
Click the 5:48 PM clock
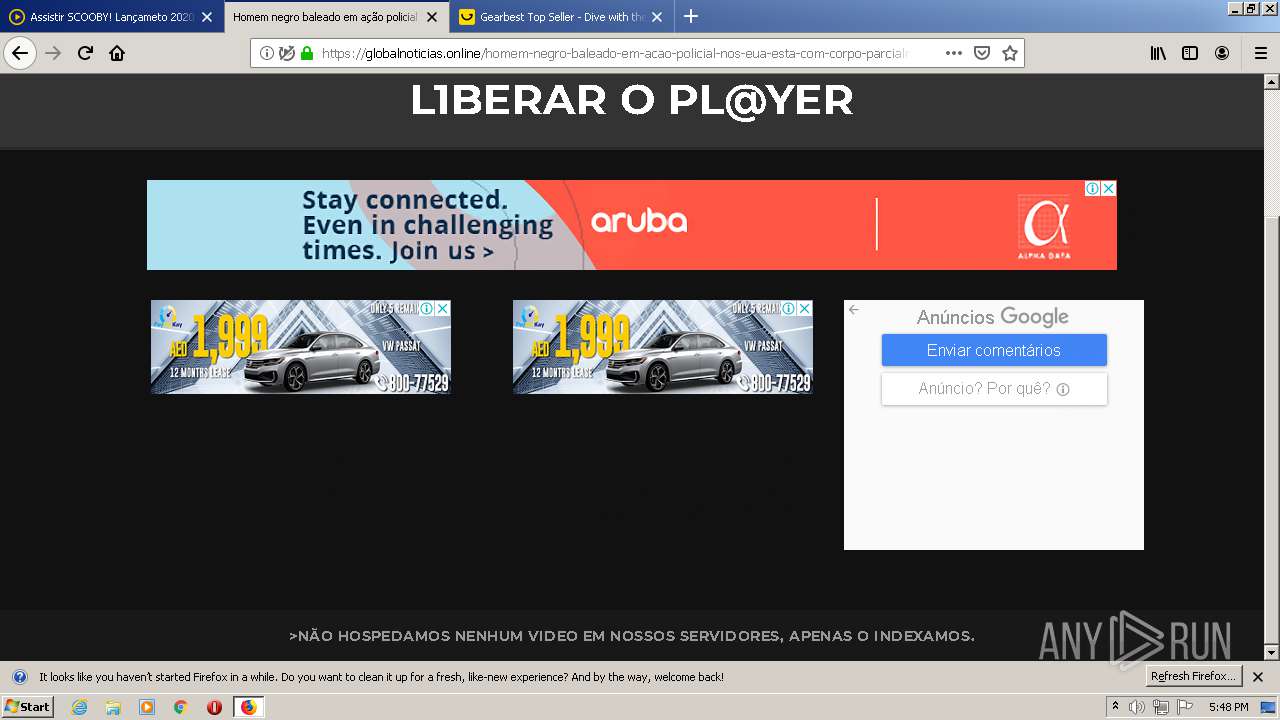coord(1228,707)
